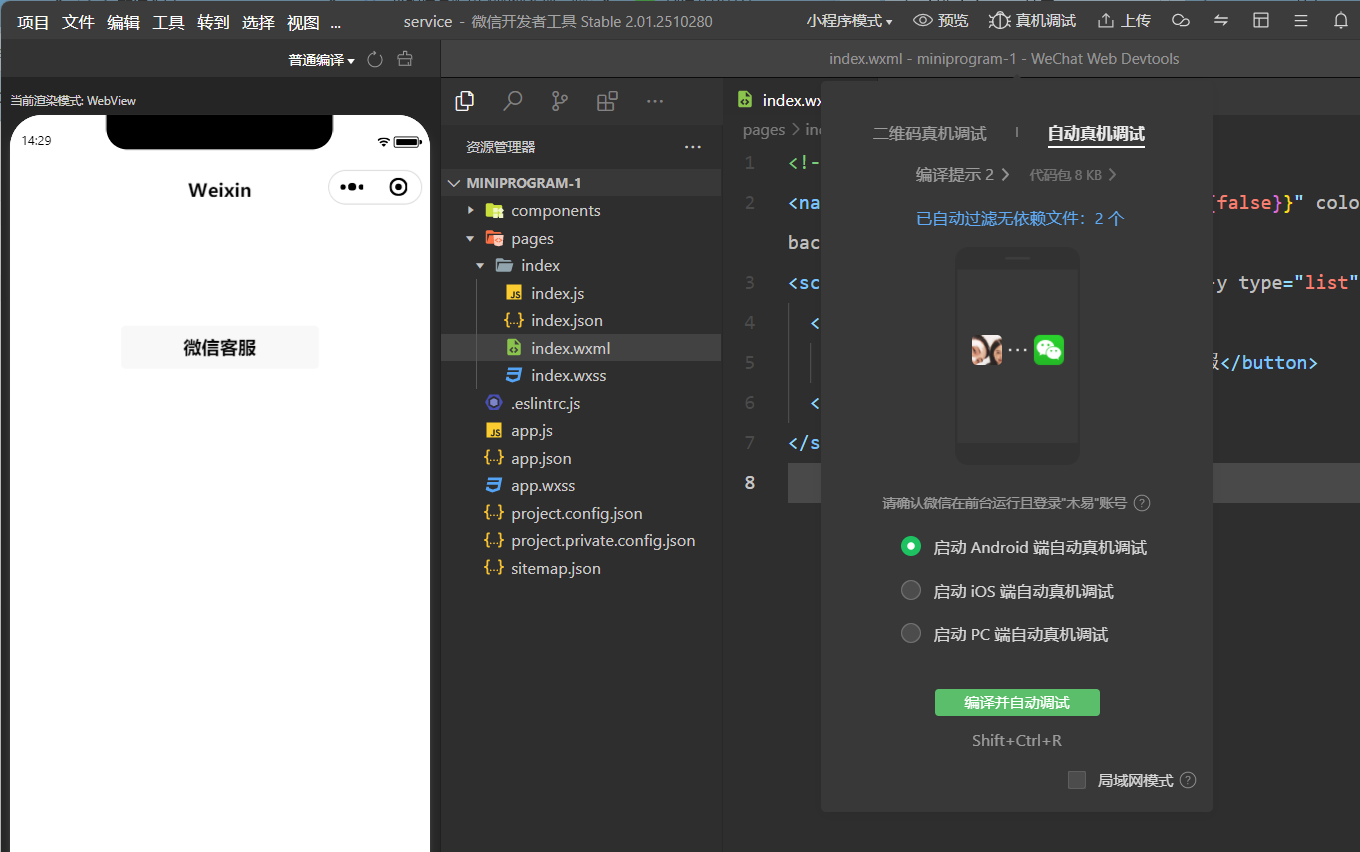The image size is (1360, 852).
Task: Show more menu items after 视图
Action: click(336, 22)
